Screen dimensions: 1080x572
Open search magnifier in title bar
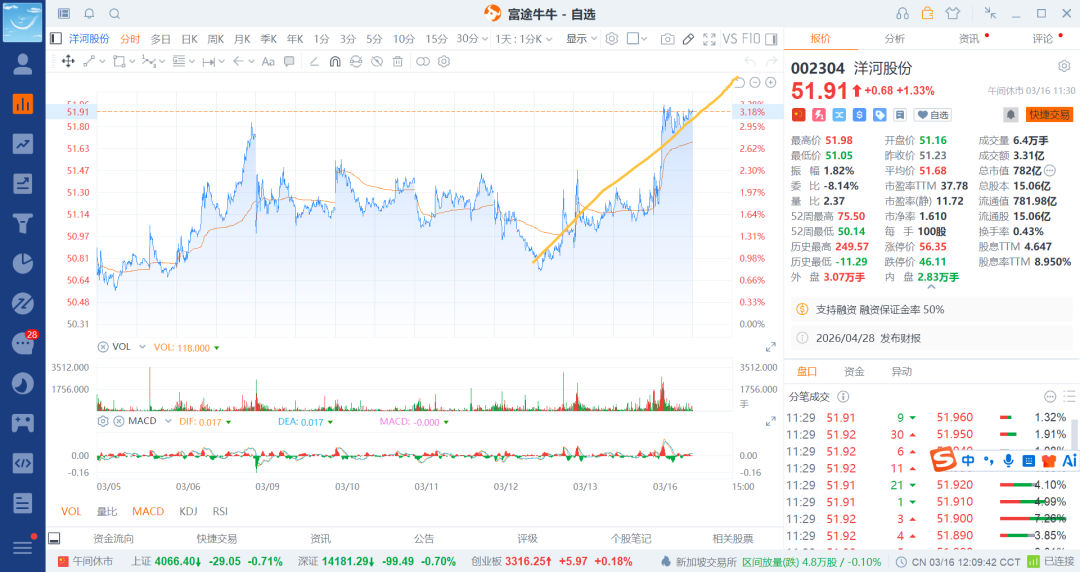(115, 14)
